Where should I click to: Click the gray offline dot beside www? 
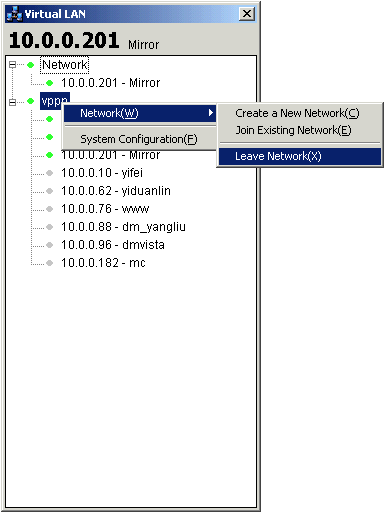click(50, 209)
